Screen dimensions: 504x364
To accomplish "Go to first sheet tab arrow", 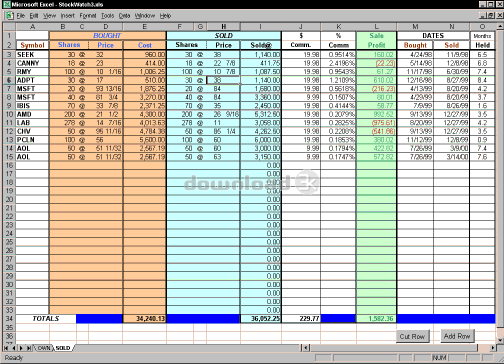I will pos(6,348).
